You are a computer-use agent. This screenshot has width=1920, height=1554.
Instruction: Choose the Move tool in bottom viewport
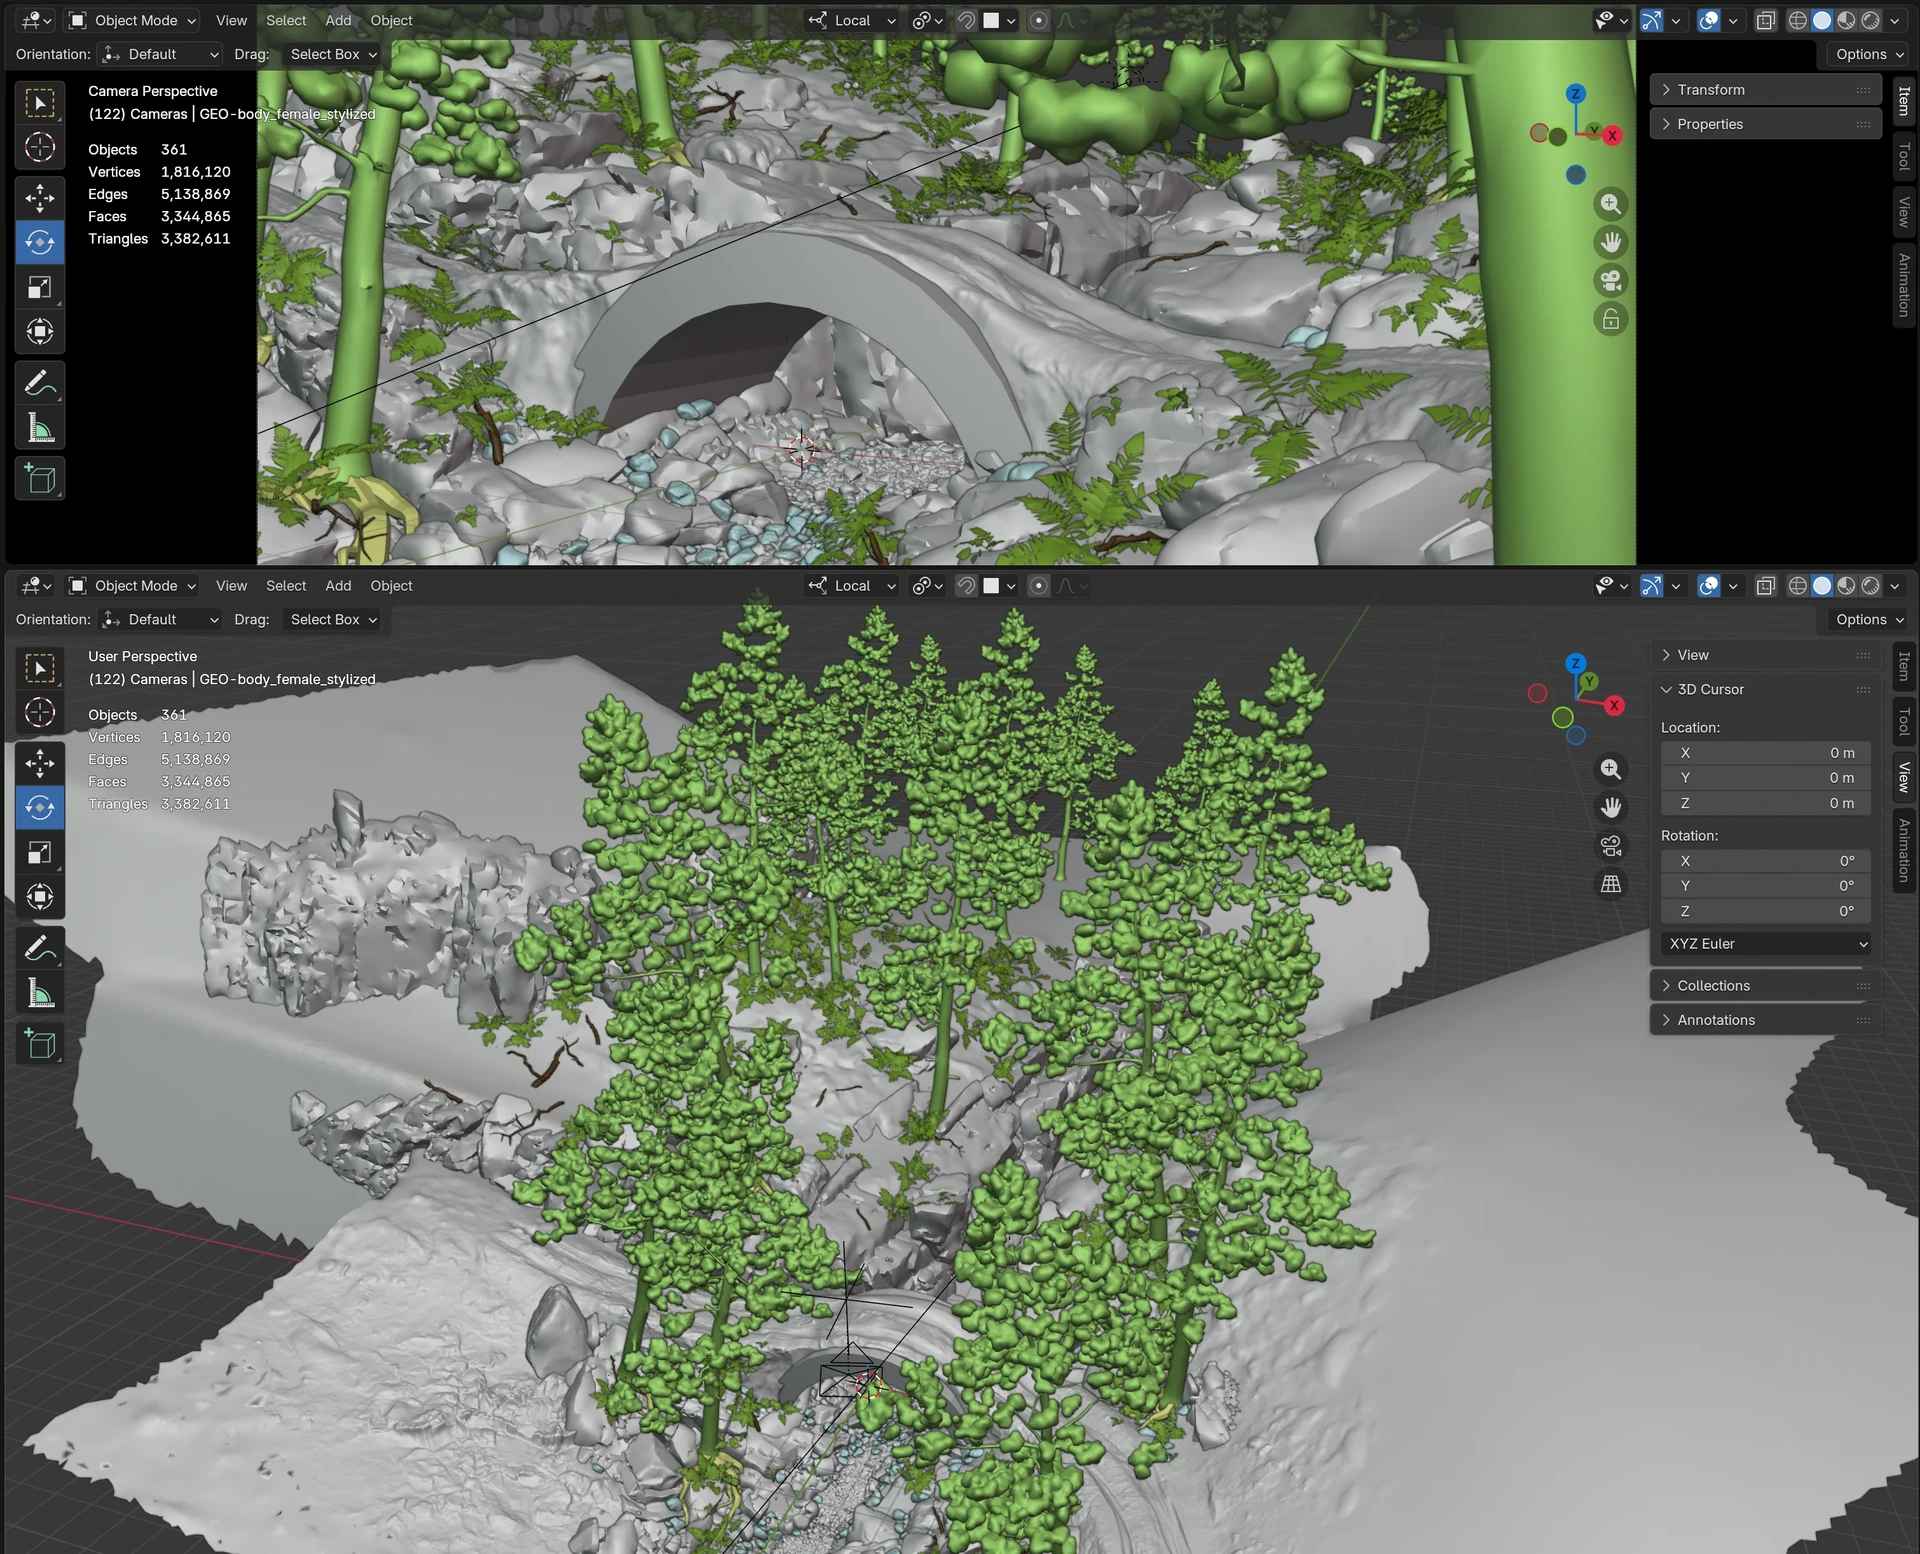tap(40, 763)
